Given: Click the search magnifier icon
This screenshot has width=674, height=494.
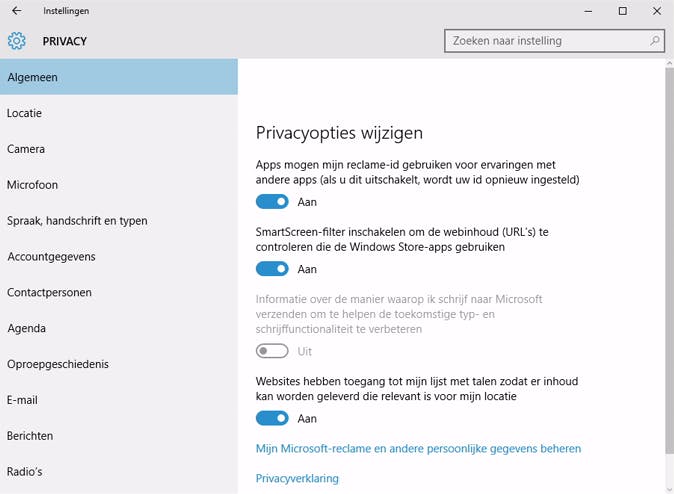Looking at the screenshot, I should [x=655, y=41].
